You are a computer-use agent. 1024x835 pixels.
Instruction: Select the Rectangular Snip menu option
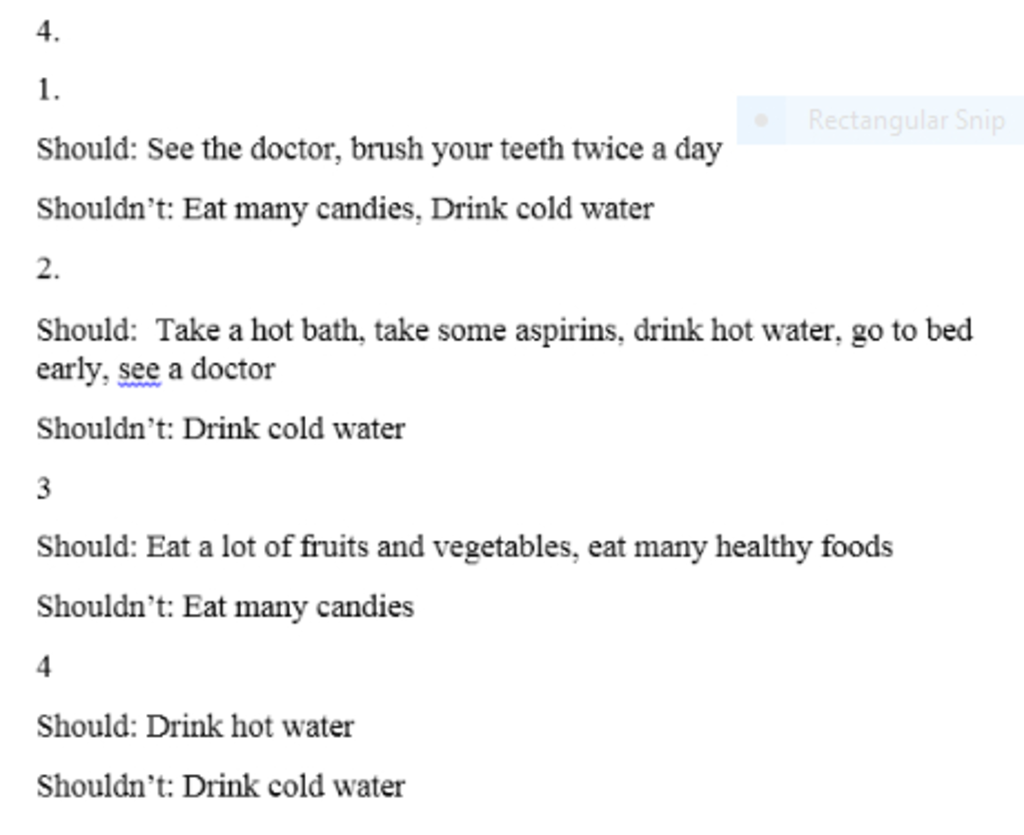pyautogui.click(x=880, y=120)
